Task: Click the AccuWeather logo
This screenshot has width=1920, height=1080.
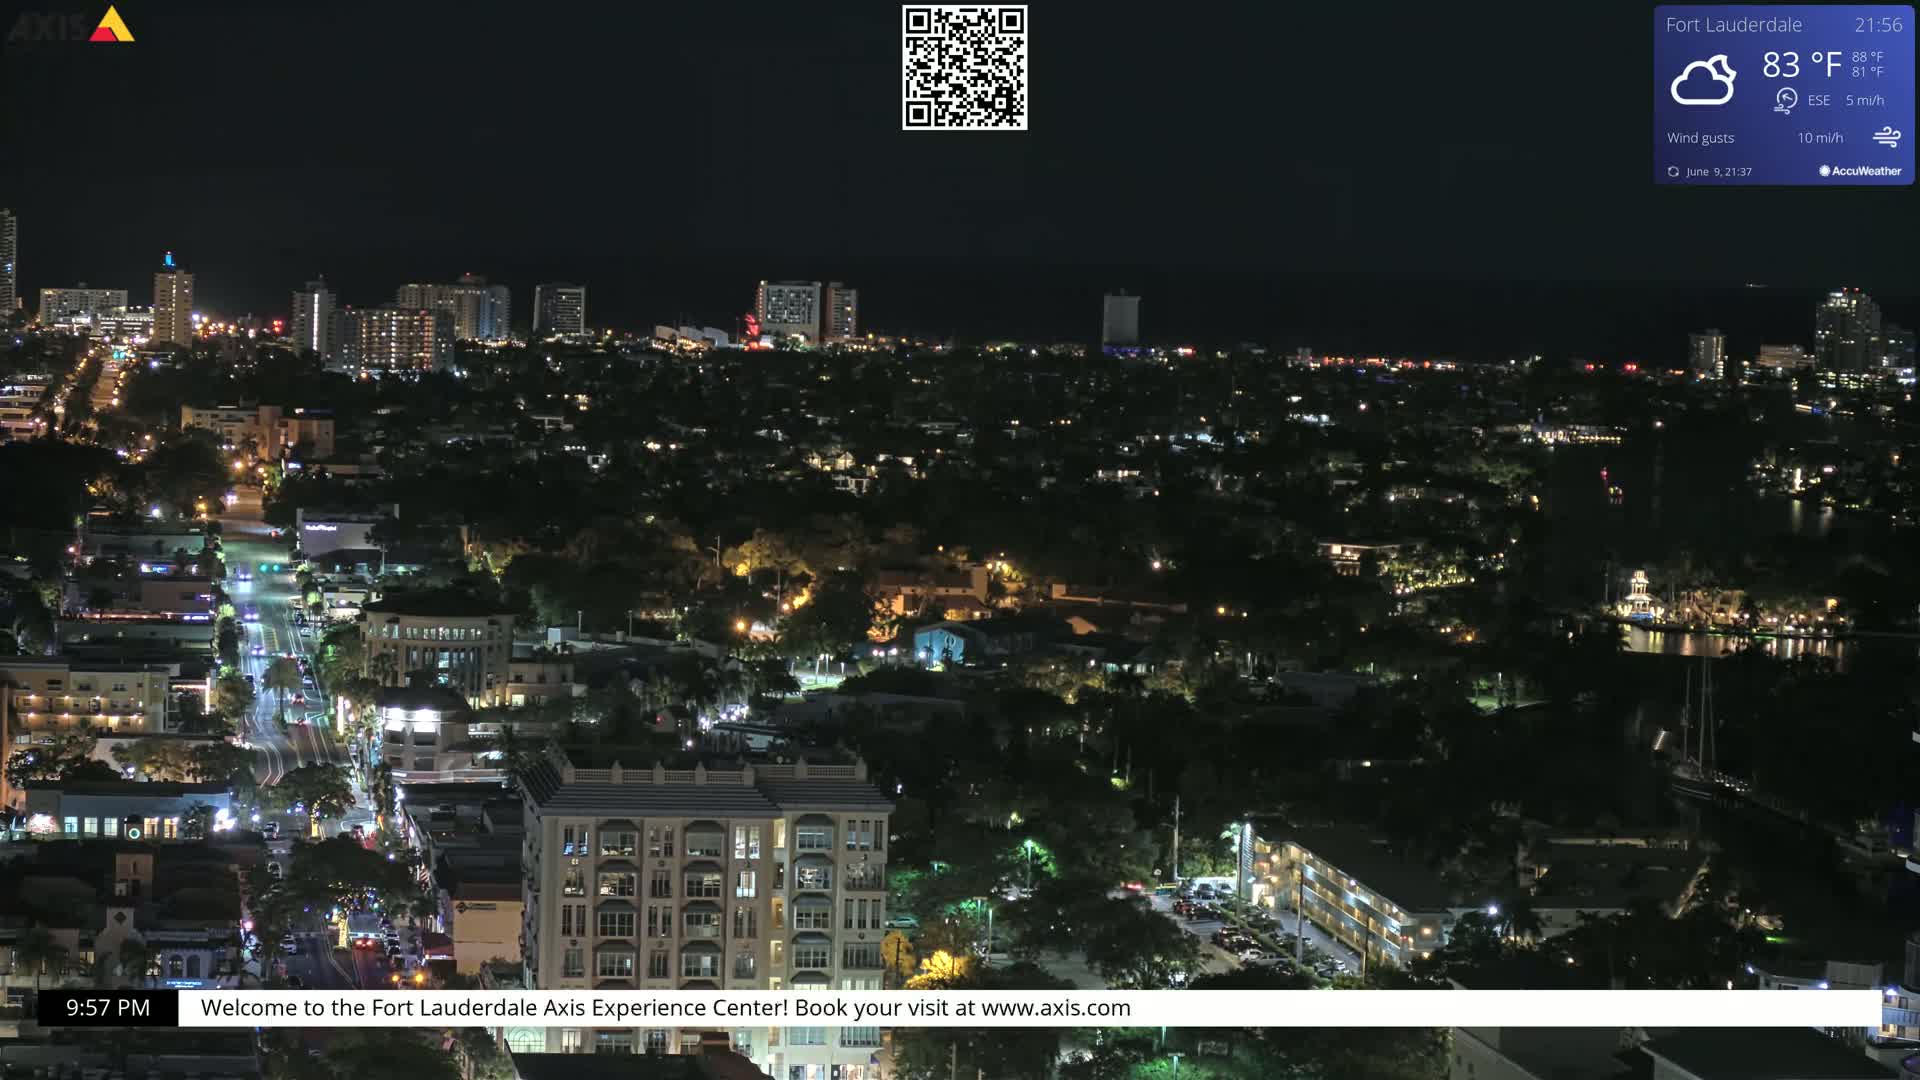Action: pos(1860,171)
